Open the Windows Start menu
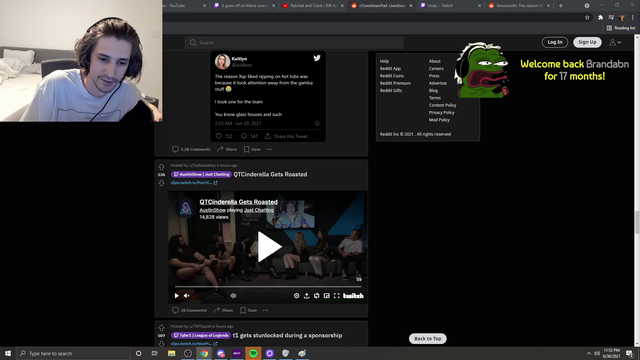This screenshot has height=360, width=640. pyautogui.click(x=8, y=353)
